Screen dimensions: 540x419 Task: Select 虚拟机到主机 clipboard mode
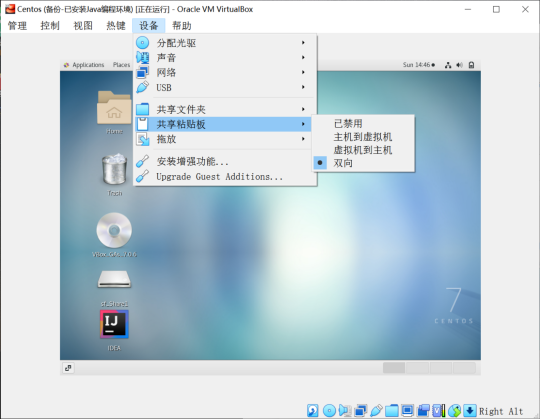[363, 150]
